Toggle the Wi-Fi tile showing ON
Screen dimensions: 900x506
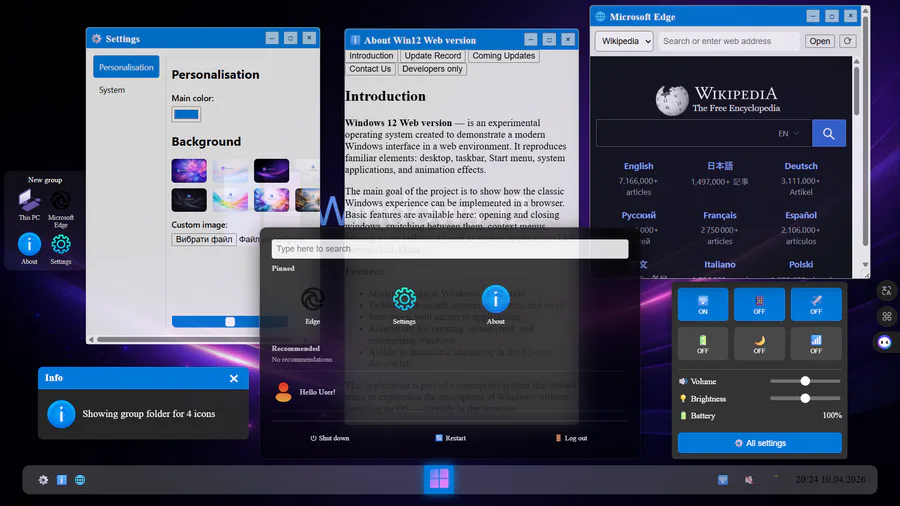(703, 305)
